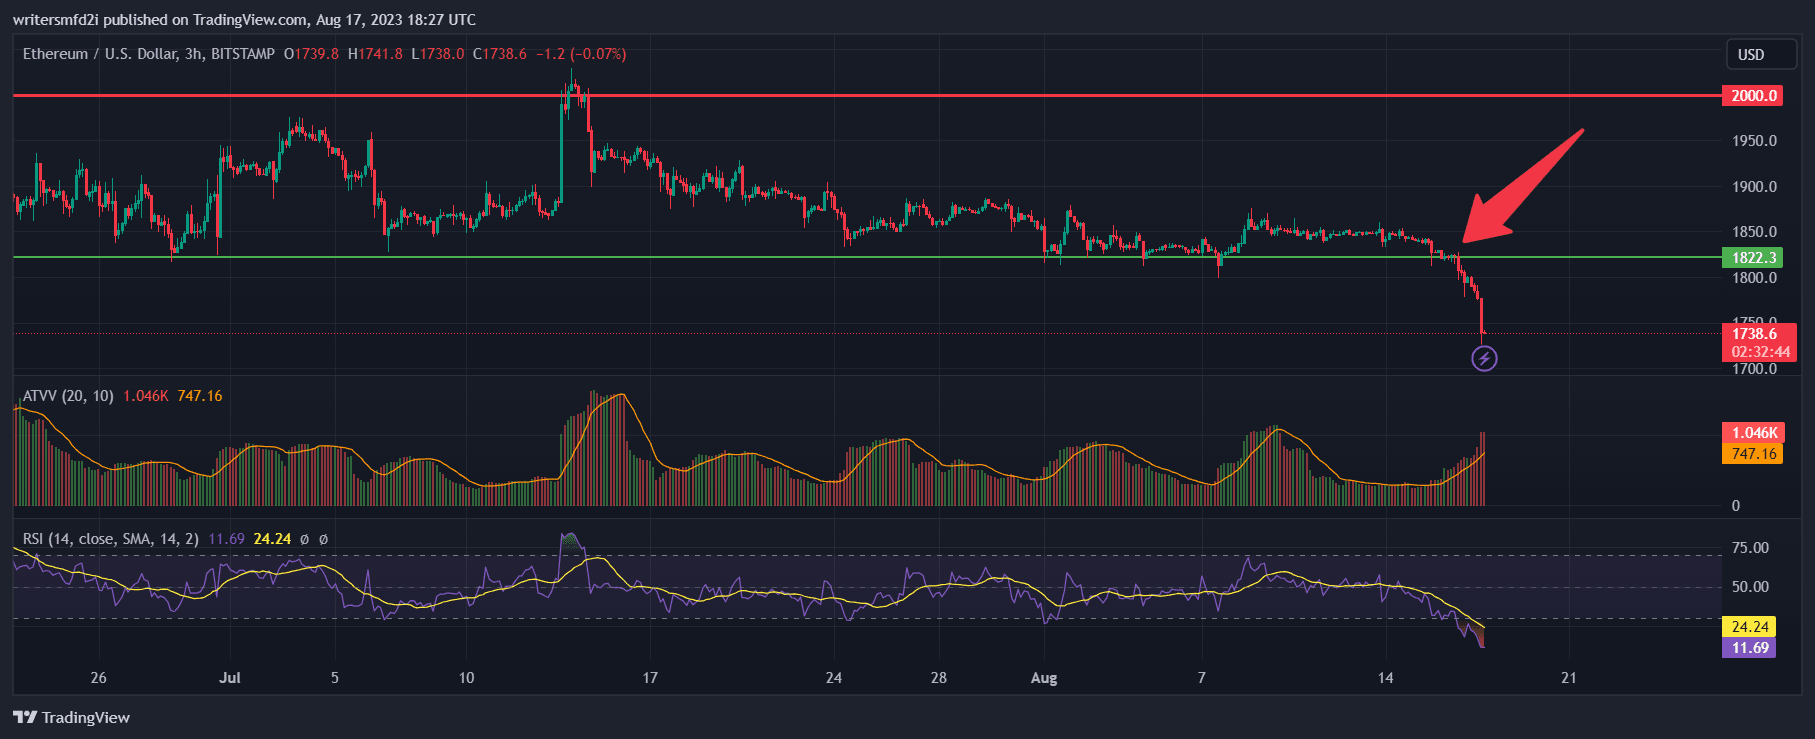Image resolution: width=1815 pixels, height=739 pixels.
Task: Click the green 1822.3 support price label
Action: [x=1754, y=258]
